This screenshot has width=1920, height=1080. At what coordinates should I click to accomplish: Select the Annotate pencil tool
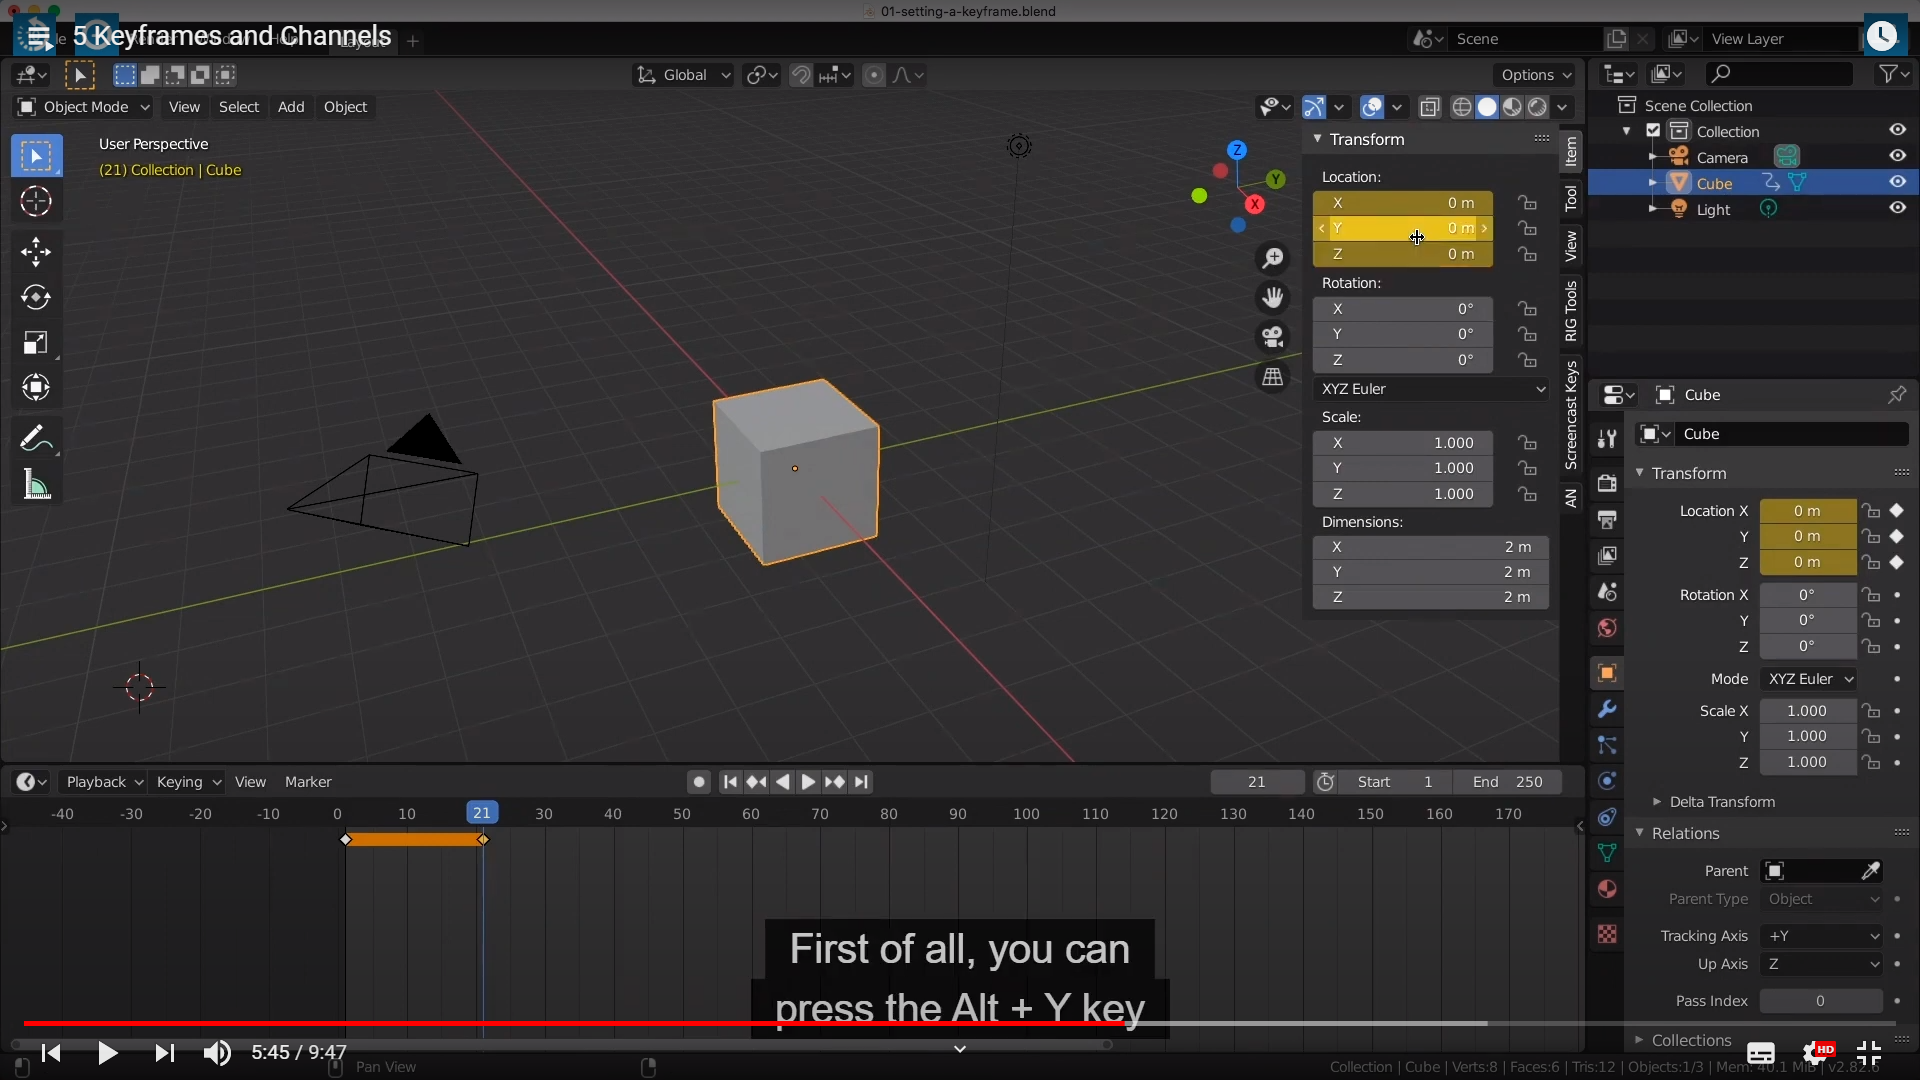click(36, 438)
